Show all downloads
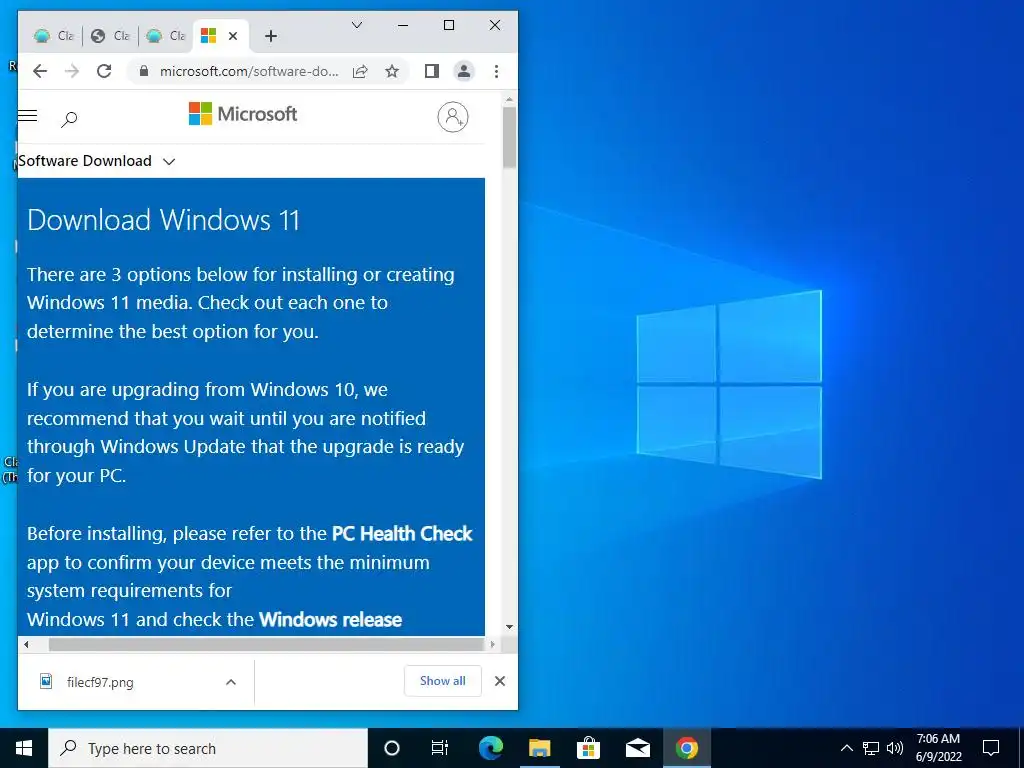 pos(443,681)
